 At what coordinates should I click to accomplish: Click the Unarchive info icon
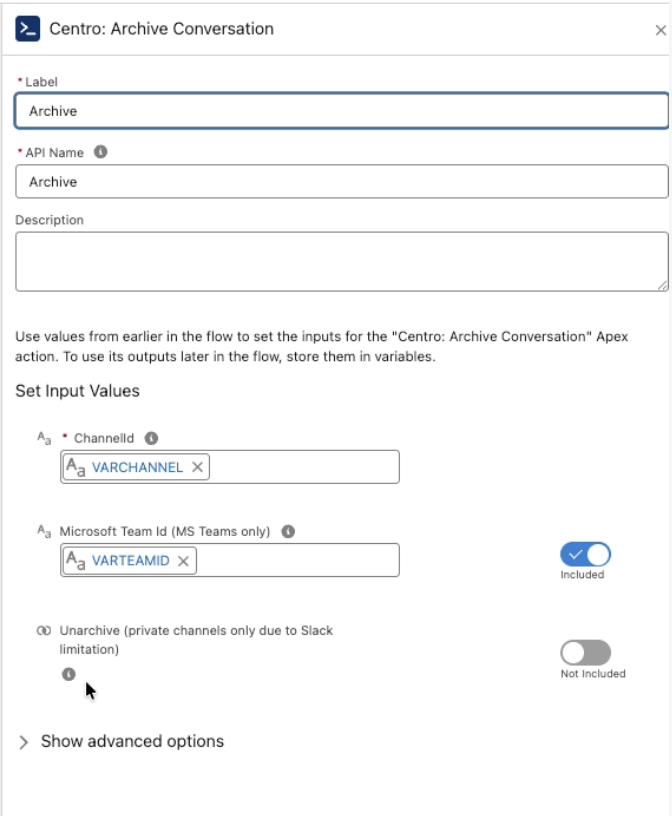pyautogui.click(x=69, y=674)
